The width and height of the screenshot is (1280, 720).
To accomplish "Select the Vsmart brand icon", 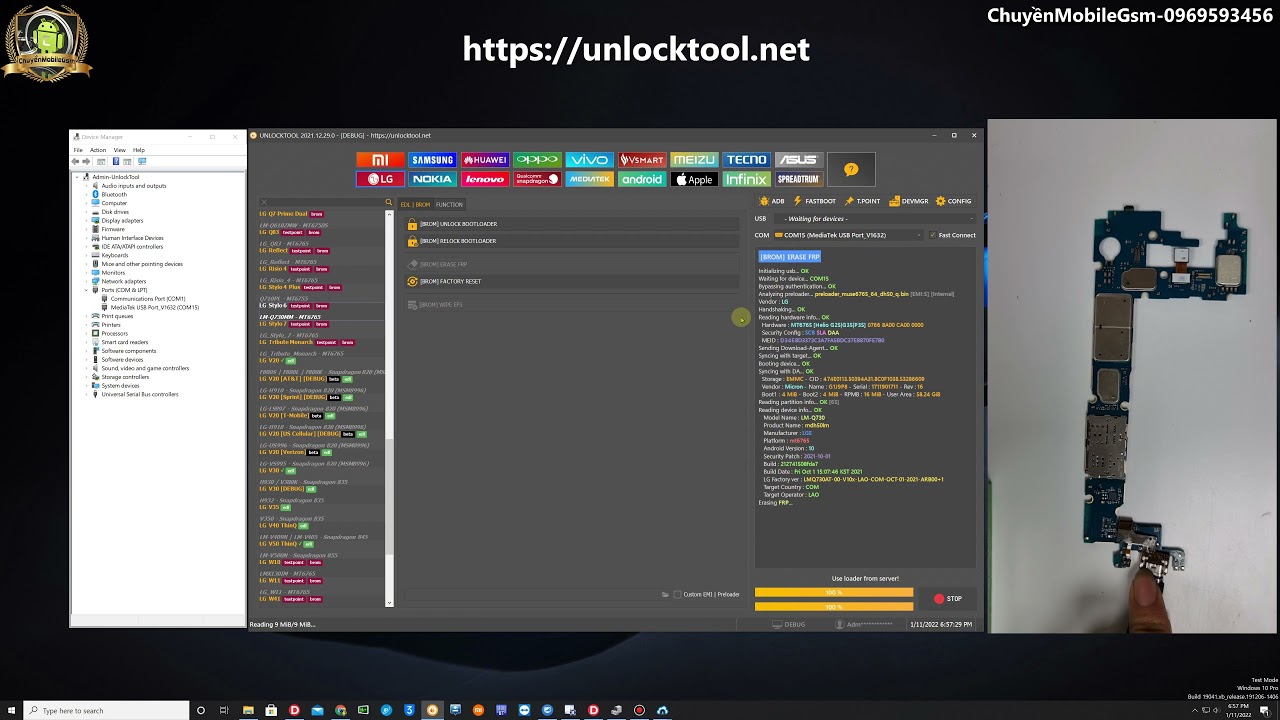I will tap(641, 160).
